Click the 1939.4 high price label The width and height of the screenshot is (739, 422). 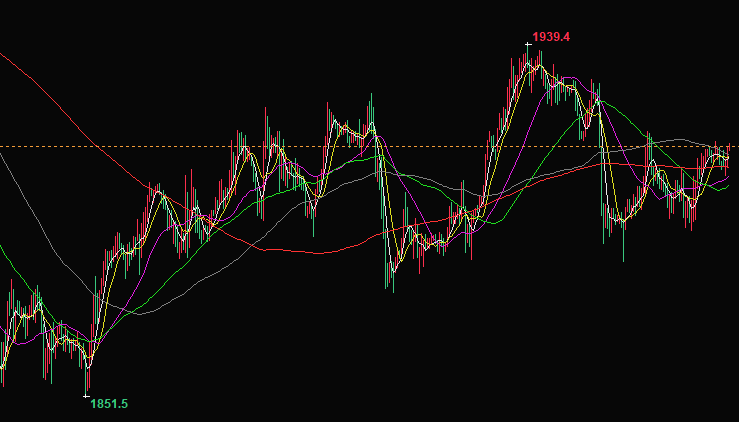pos(551,37)
